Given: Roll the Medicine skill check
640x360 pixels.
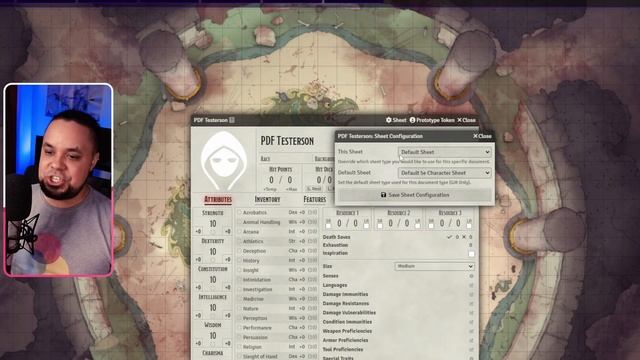Looking at the screenshot, I should 253,299.
